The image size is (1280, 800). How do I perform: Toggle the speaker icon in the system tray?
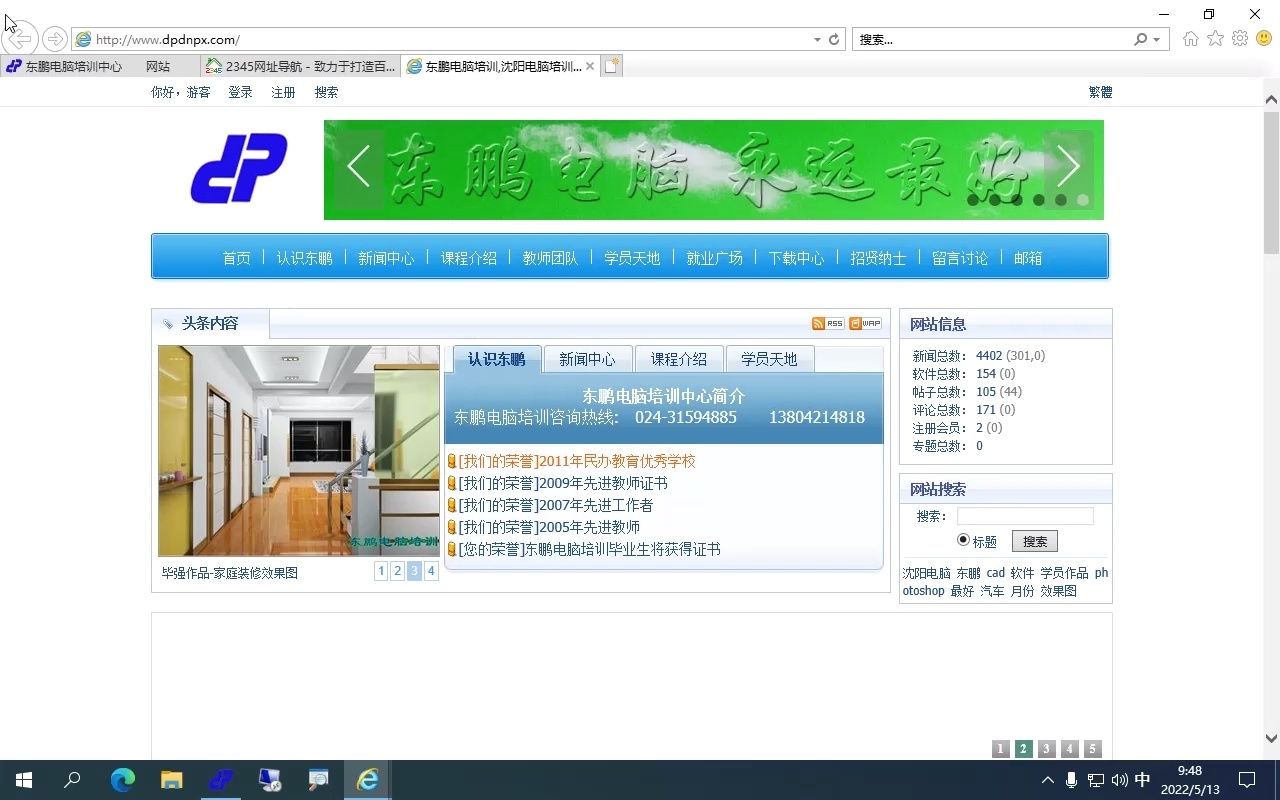point(1120,780)
